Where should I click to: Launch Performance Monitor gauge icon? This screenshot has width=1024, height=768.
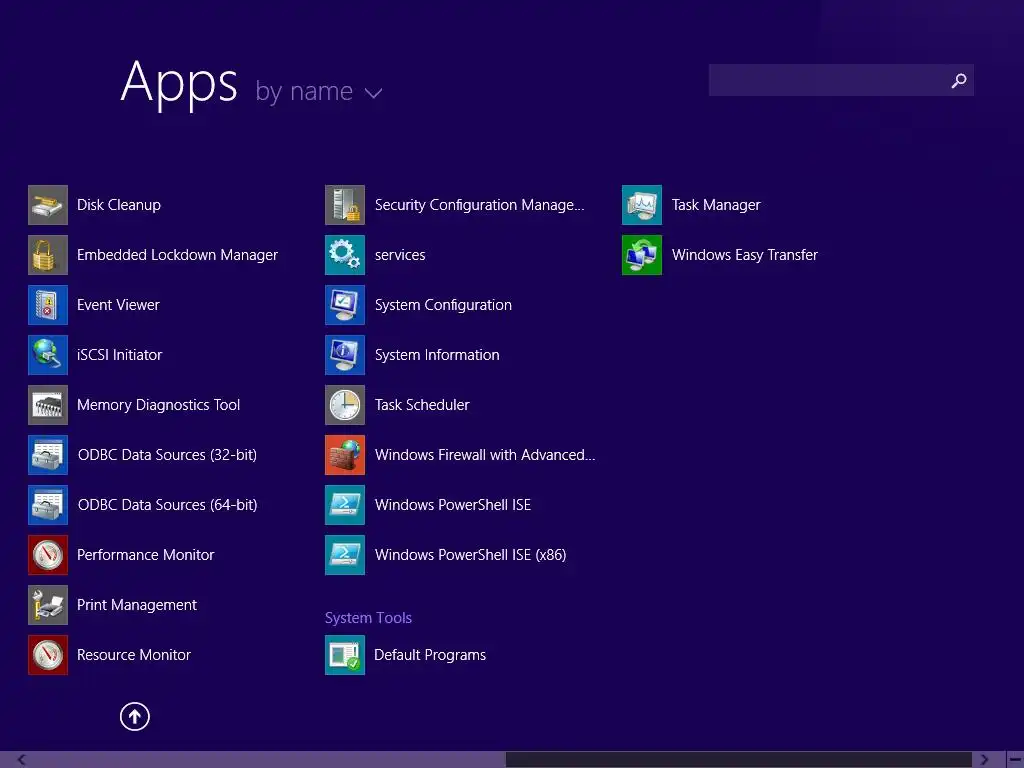coord(48,554)
